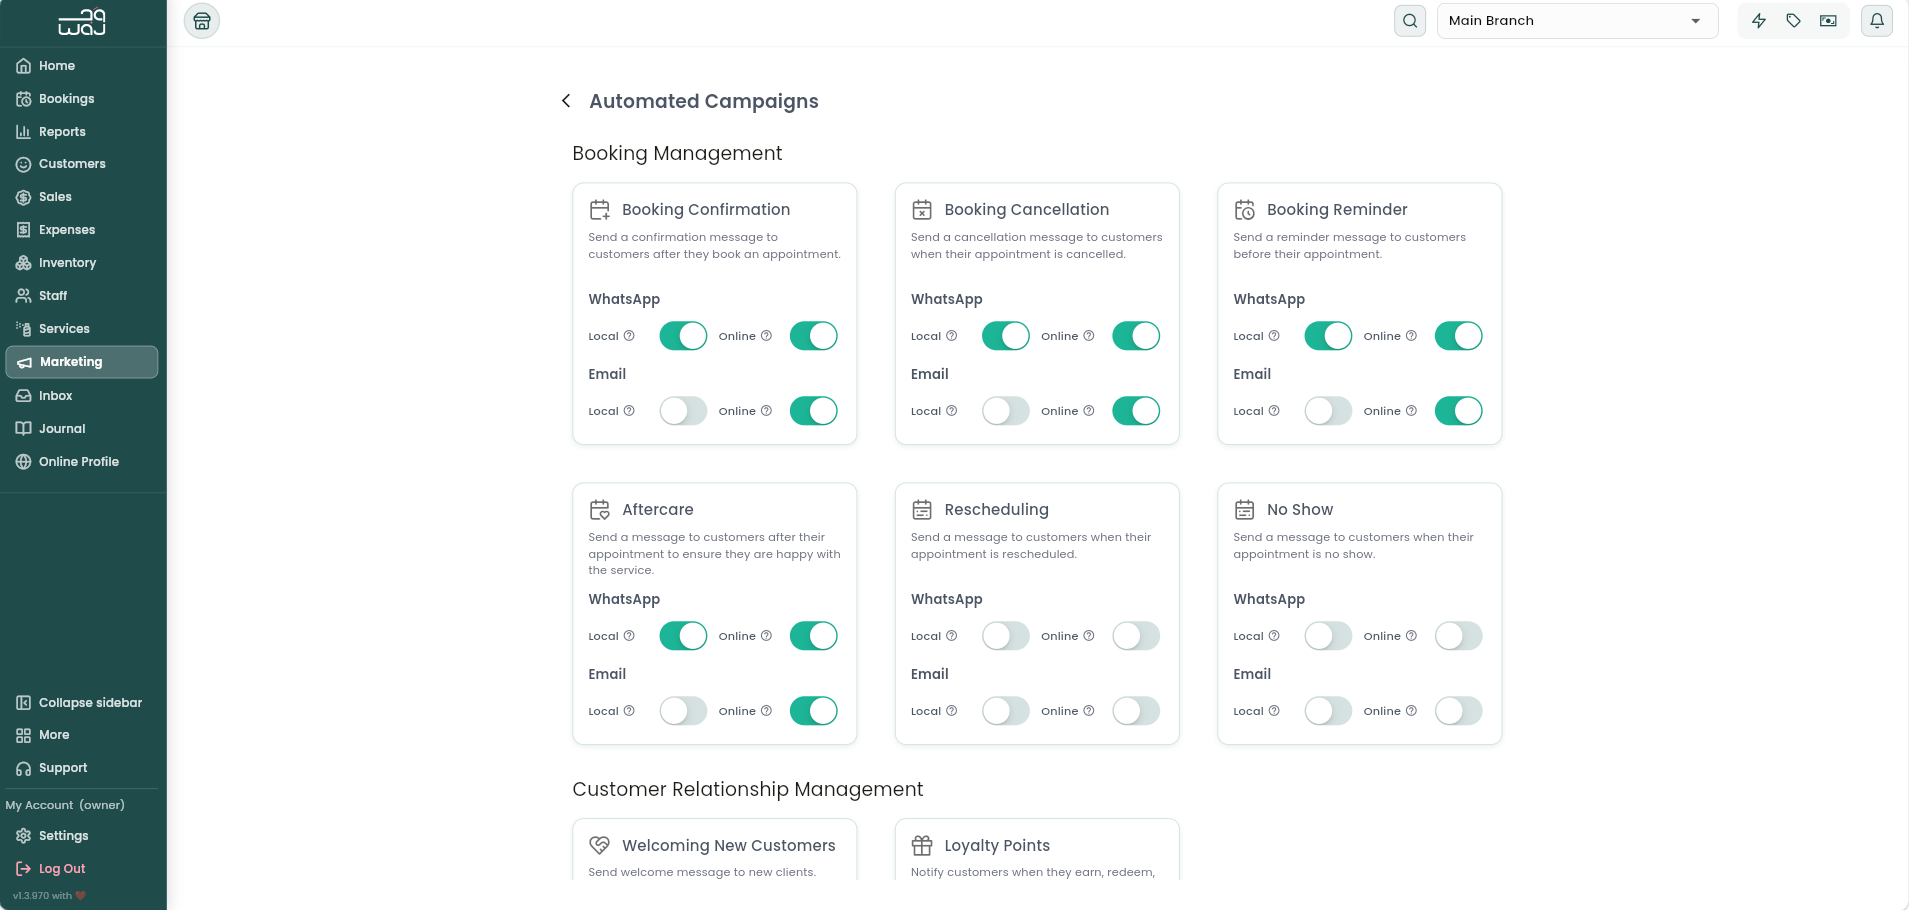Toggle Booking Cancellation Email Local switch
The height and width of the screenshot is (910, 1911).
click(x=1006, y=411)
